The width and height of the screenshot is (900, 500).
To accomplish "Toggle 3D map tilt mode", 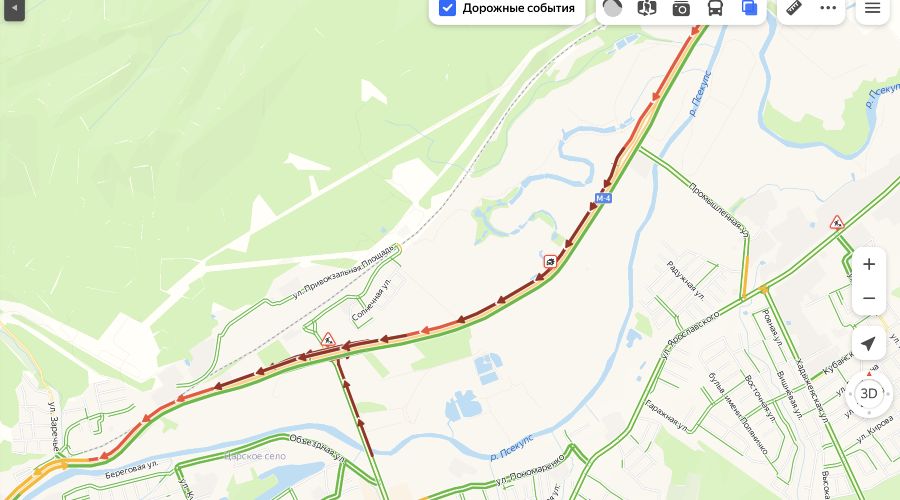I will pos(868,394).
